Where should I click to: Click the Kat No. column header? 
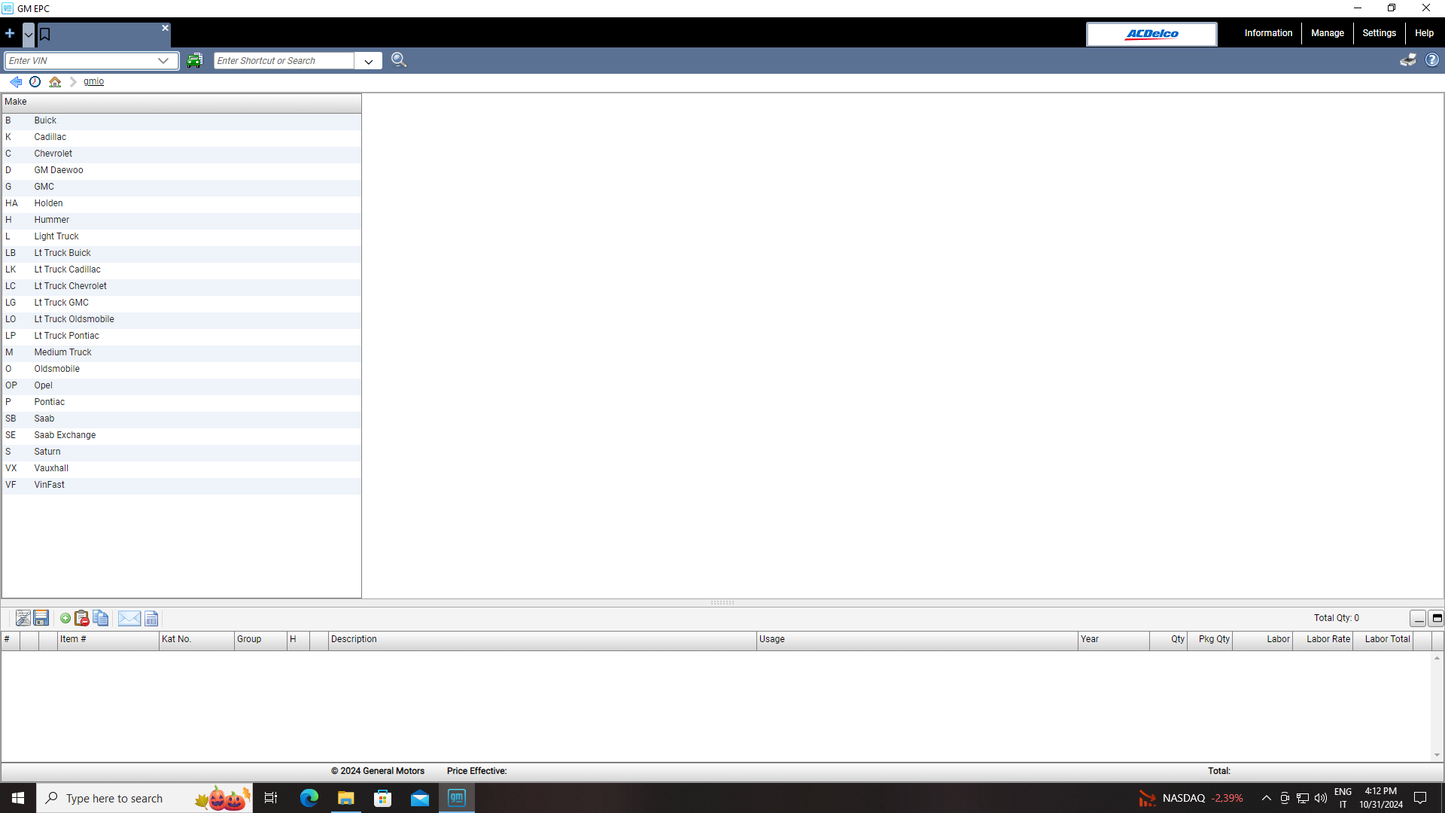tap(196, 640)
